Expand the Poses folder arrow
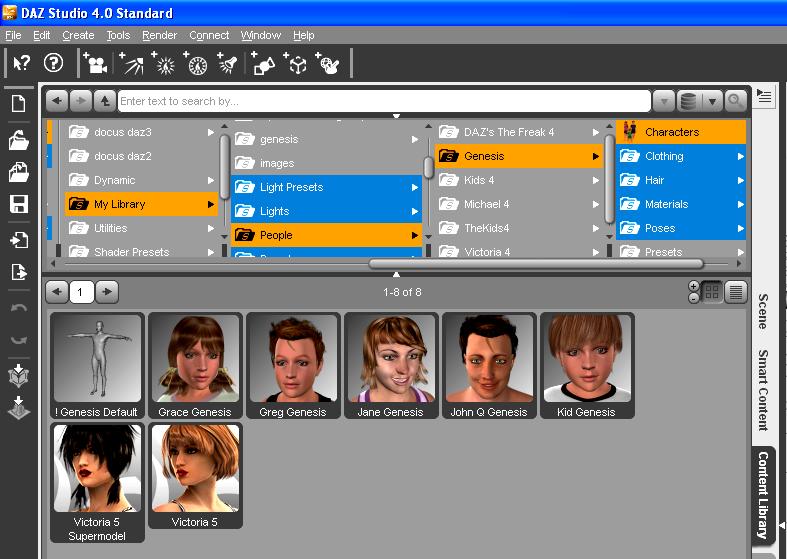This screenshot has height=559, width=787. tap(740, 228)
